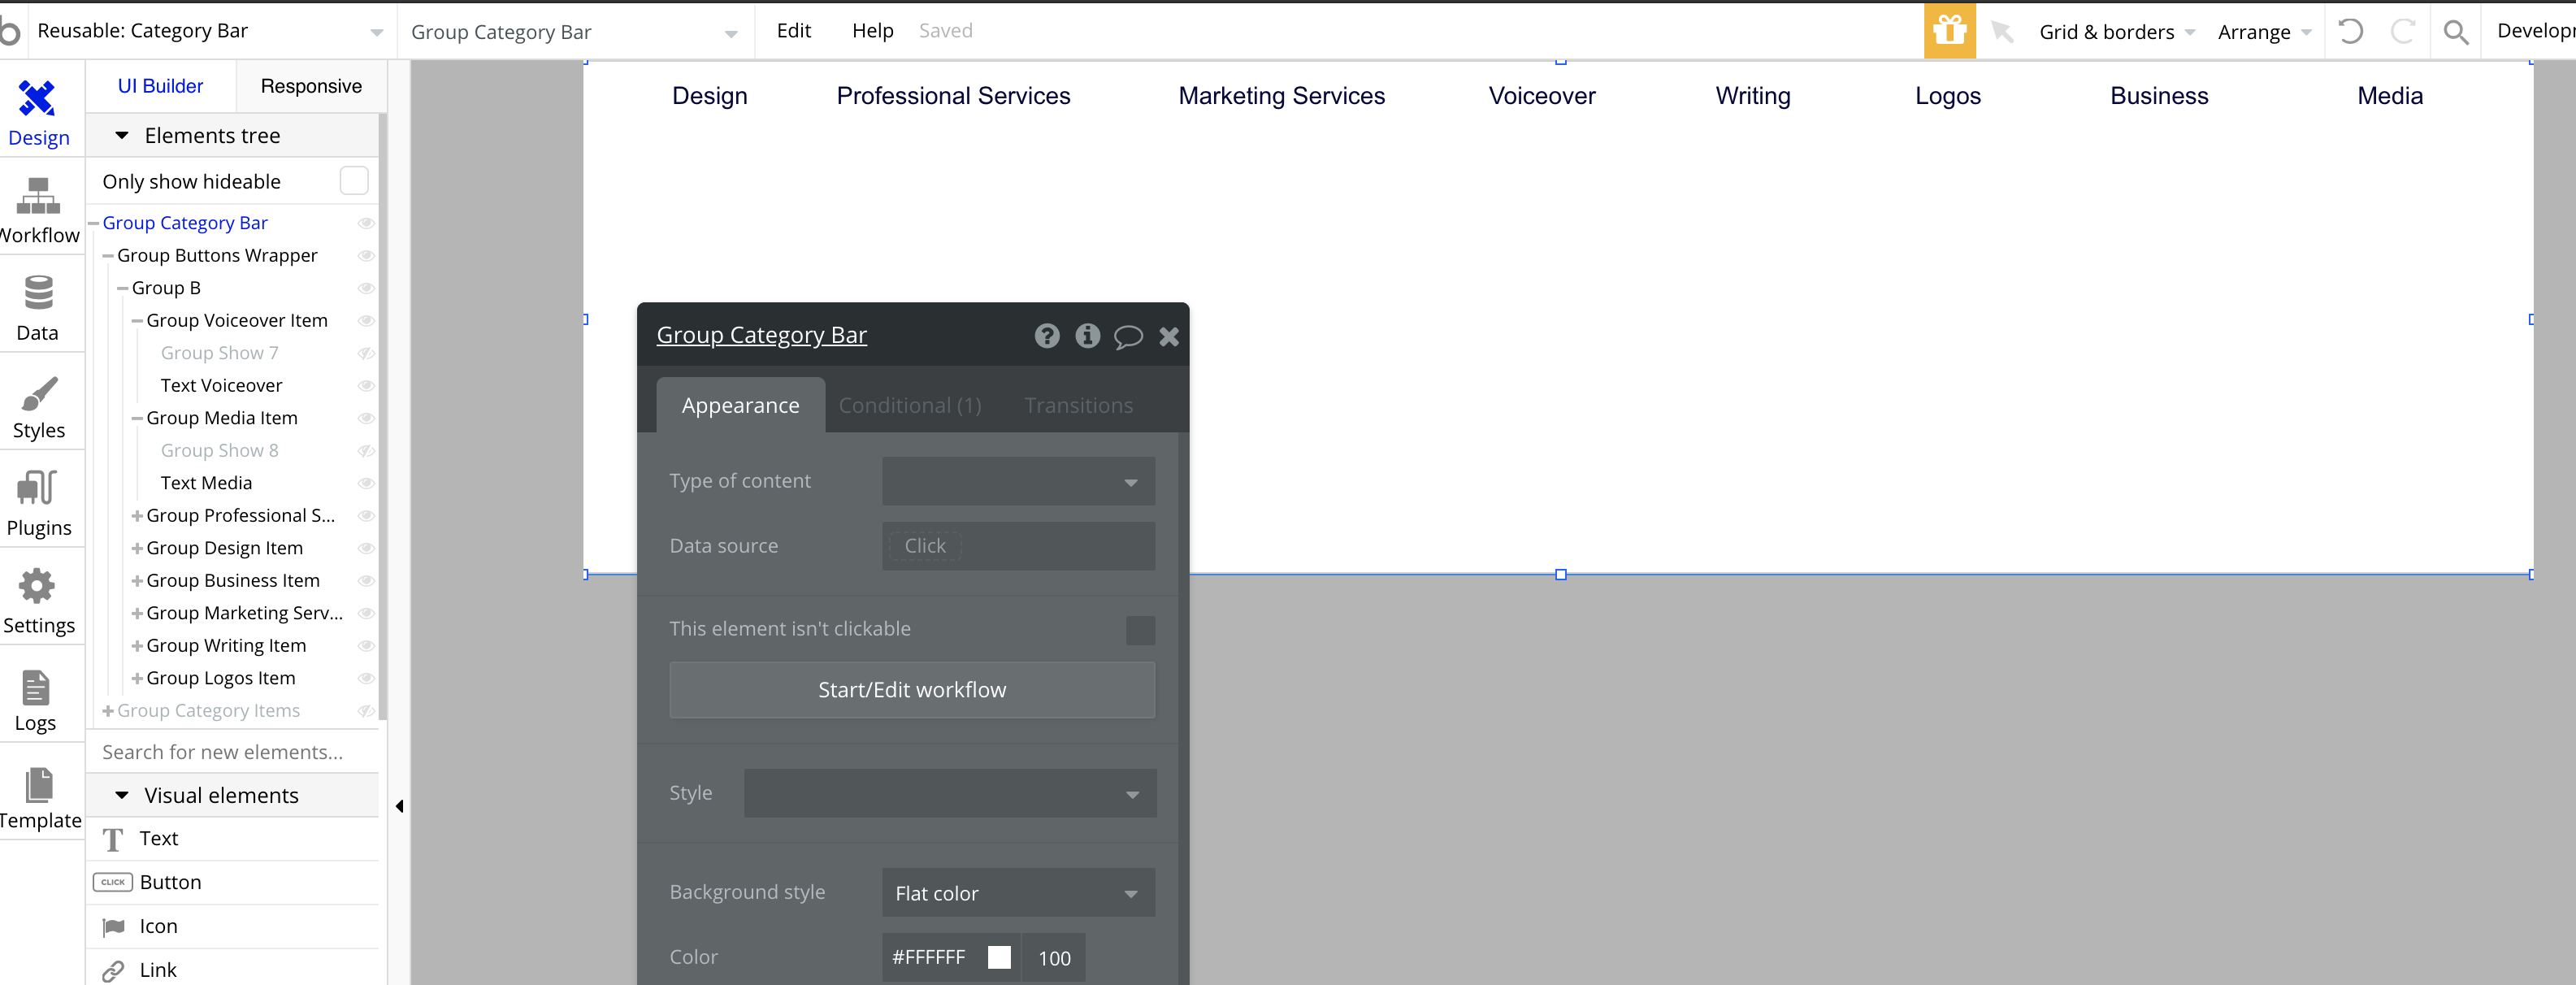Click the Voiceover text on canvas
The height and width of the screenshot is (985, 2576).
[x=1541, y=96]
